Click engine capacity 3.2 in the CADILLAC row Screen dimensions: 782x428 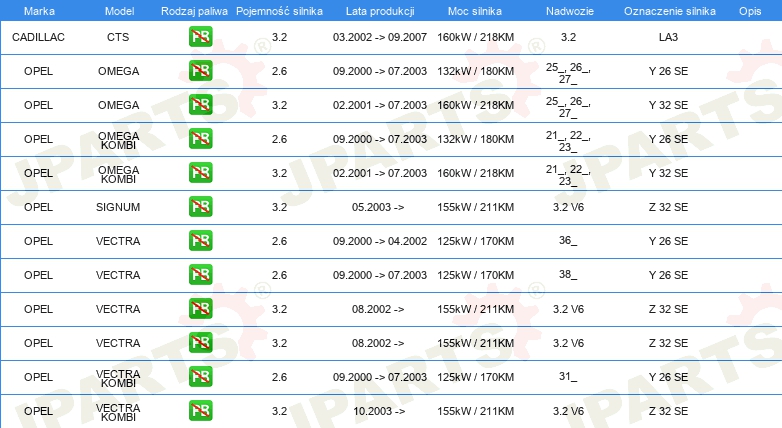pos(279,37)
